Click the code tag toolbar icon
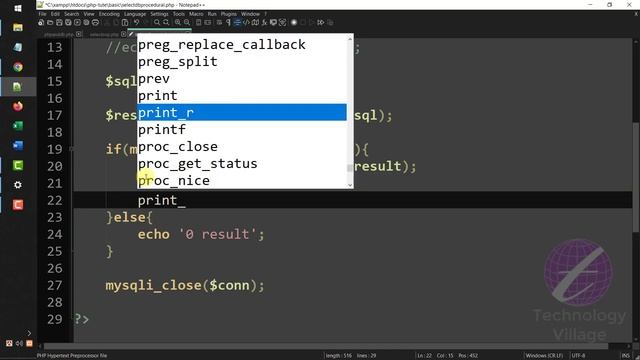 click(246, 22)
